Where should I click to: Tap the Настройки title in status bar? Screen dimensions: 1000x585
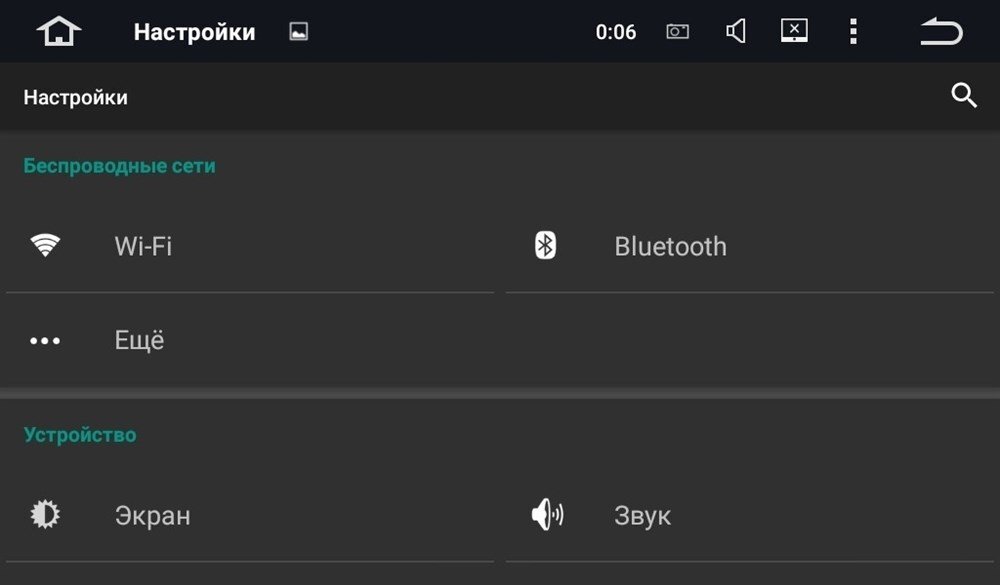tap(194, 32)
